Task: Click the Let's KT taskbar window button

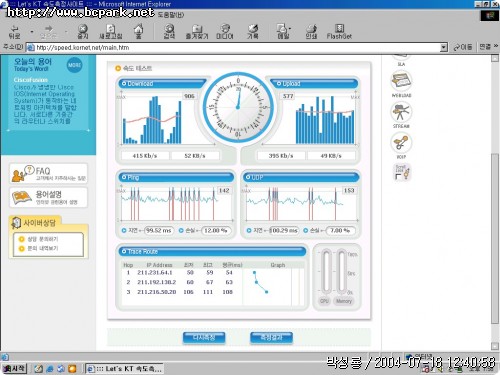Action: pyautogui.click(x=124, y=369)
